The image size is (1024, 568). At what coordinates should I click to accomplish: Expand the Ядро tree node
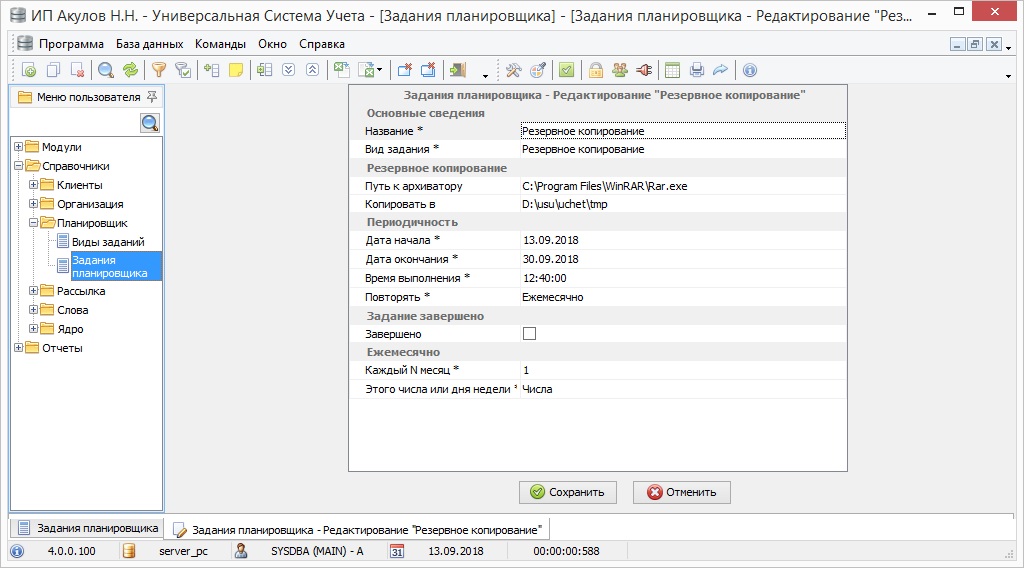click(x=33, y=328)
